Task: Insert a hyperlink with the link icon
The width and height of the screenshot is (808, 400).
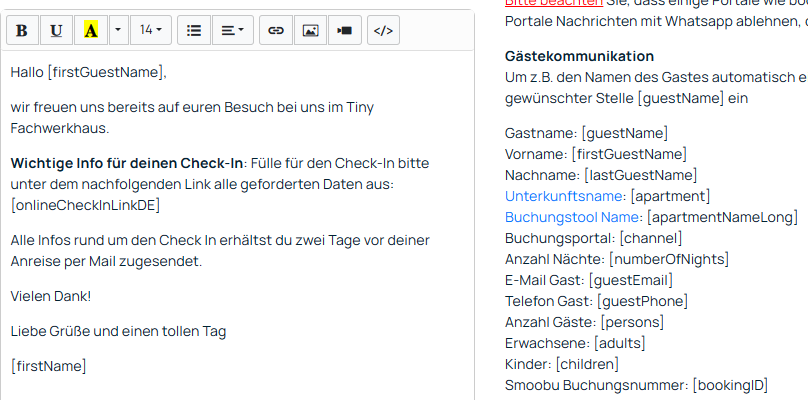Action: coord(276,30)
